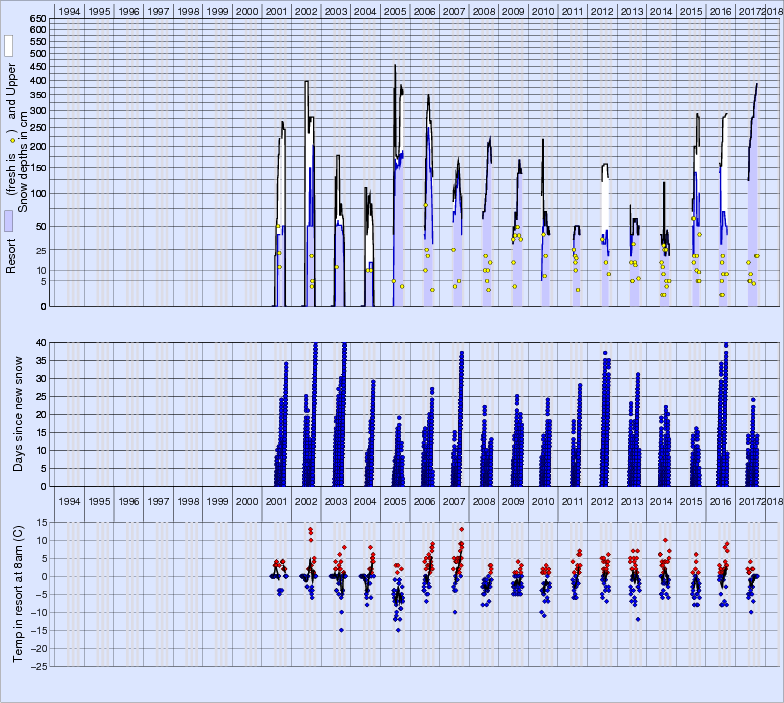Click the 15 tick on the temperature axis
The width and height of the screenshot is (784, 703).
41,522
